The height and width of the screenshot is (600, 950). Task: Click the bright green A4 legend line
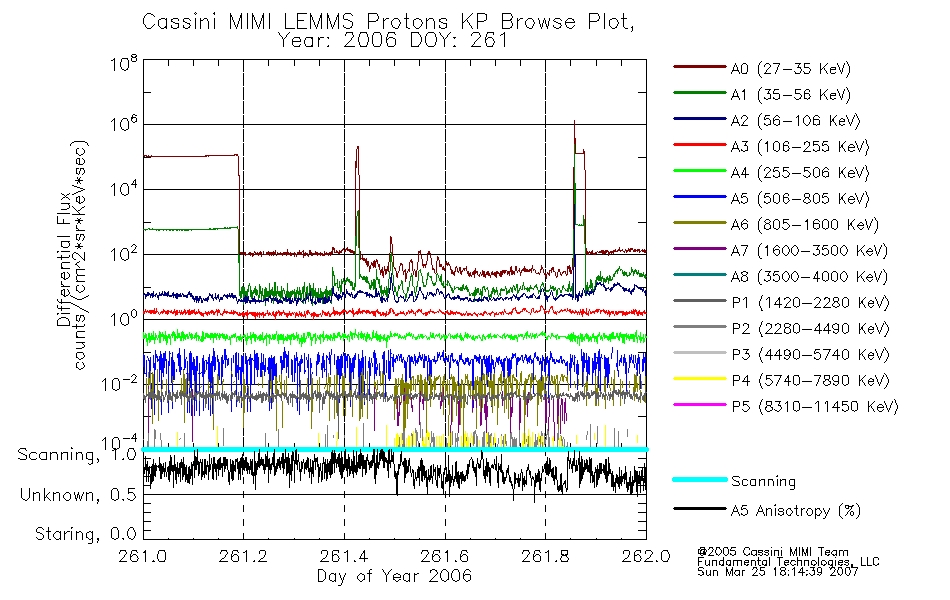pos(700,171)
